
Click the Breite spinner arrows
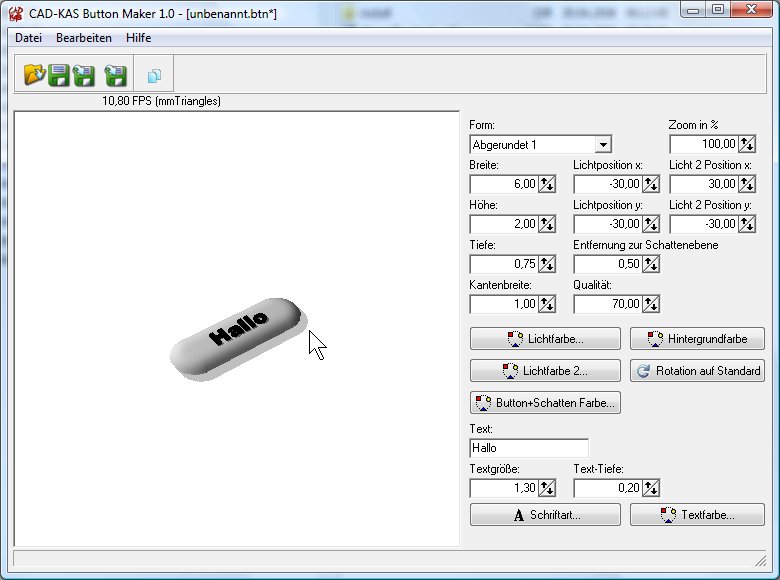coord(547,184)
